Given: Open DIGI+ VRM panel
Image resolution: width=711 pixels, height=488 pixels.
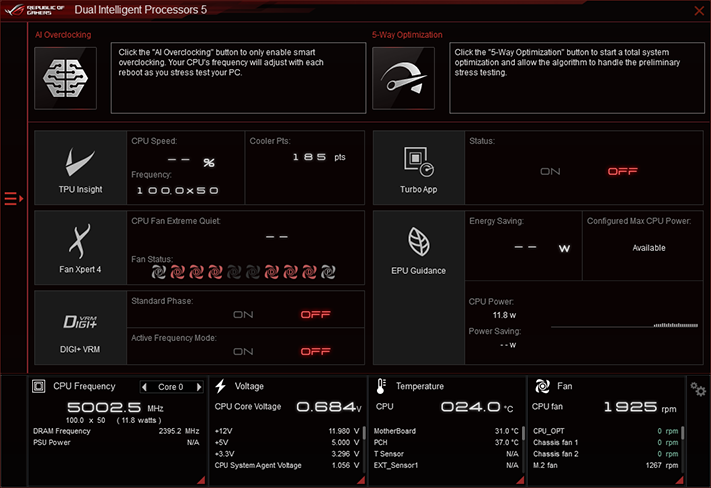Looking at the screenshot, I should 80,327.
